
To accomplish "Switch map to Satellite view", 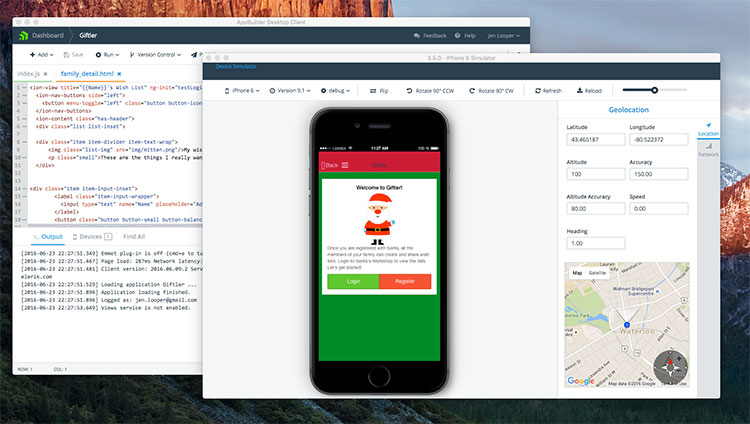I will pyautogui.click(x=597, y=273).
